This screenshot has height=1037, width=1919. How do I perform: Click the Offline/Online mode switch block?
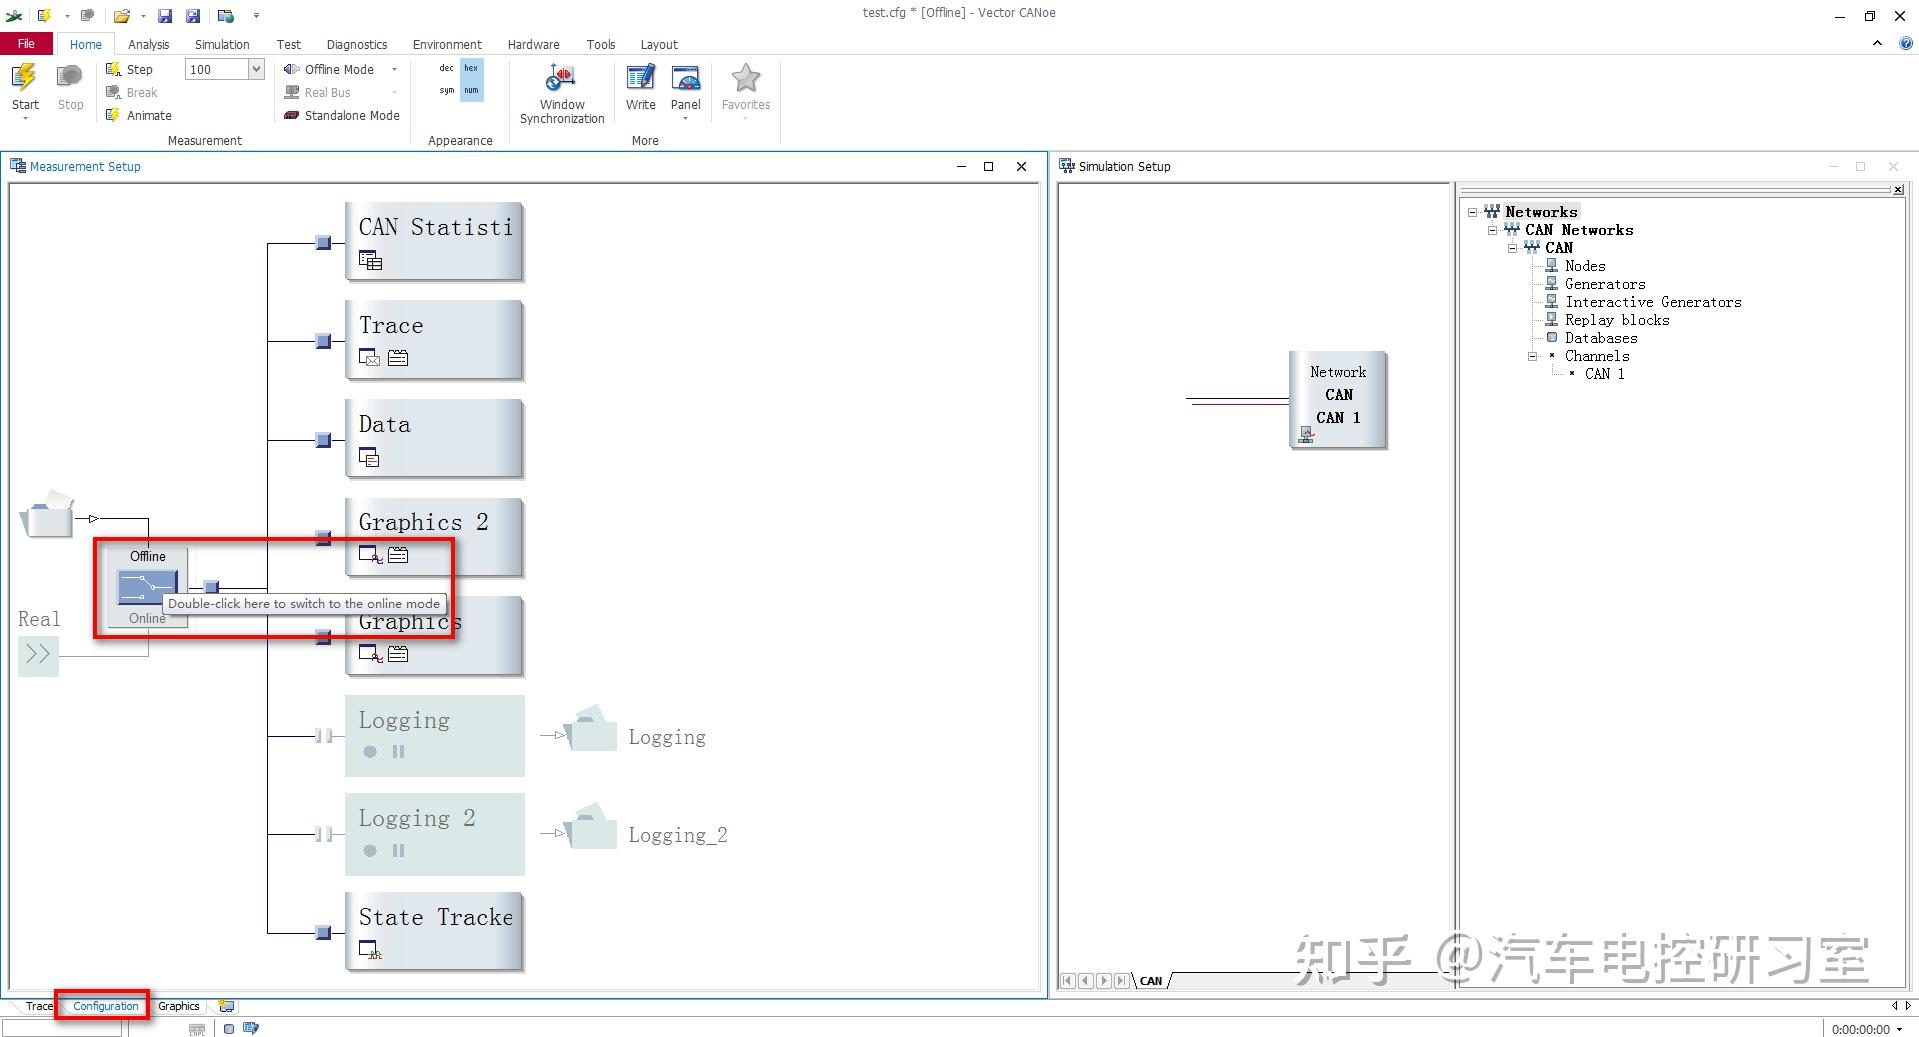[147, 587]
